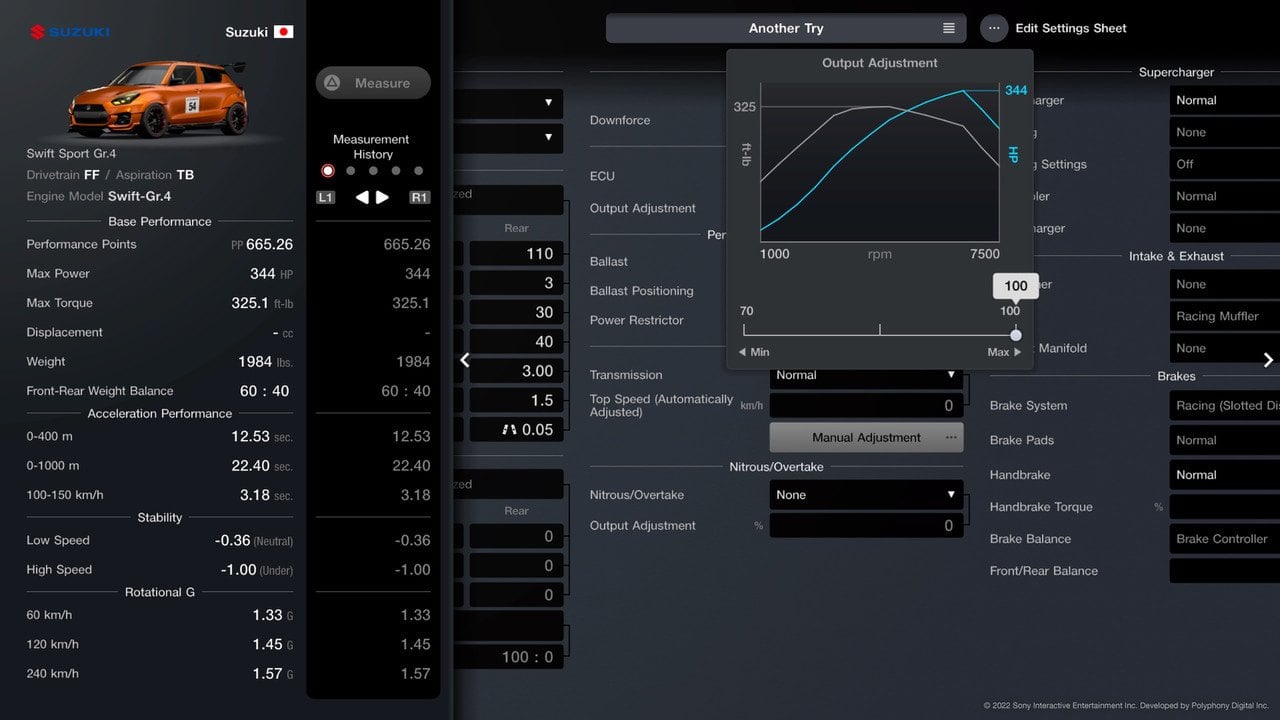Click the 100 : 0 distribution field

tap(508, 657)
